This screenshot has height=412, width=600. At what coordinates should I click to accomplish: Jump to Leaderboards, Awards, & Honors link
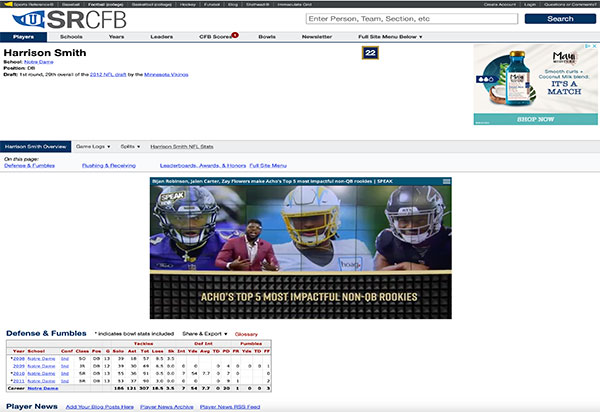click(203, 166)
